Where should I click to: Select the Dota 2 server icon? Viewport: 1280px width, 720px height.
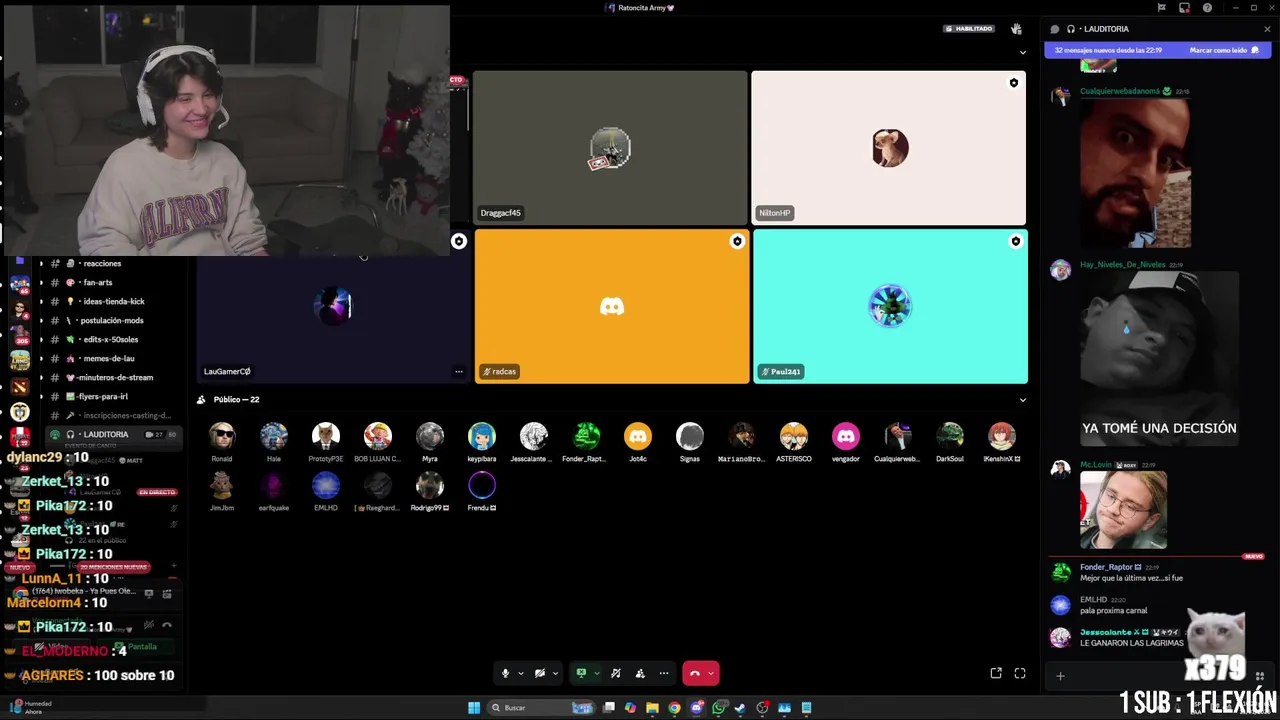pos(20,386)
